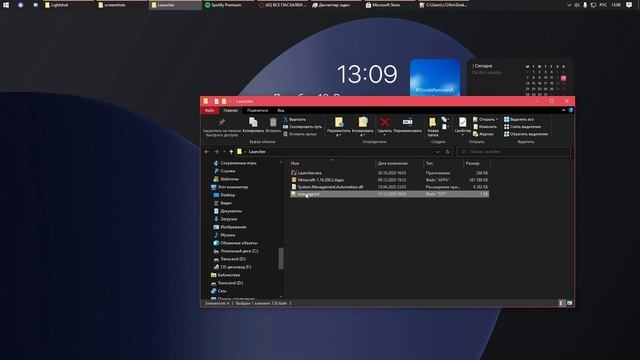Viewport: 640px width, 360px height.
Task: Open Сохраненные игры in the sidebar
Action: tap(235, 163)
